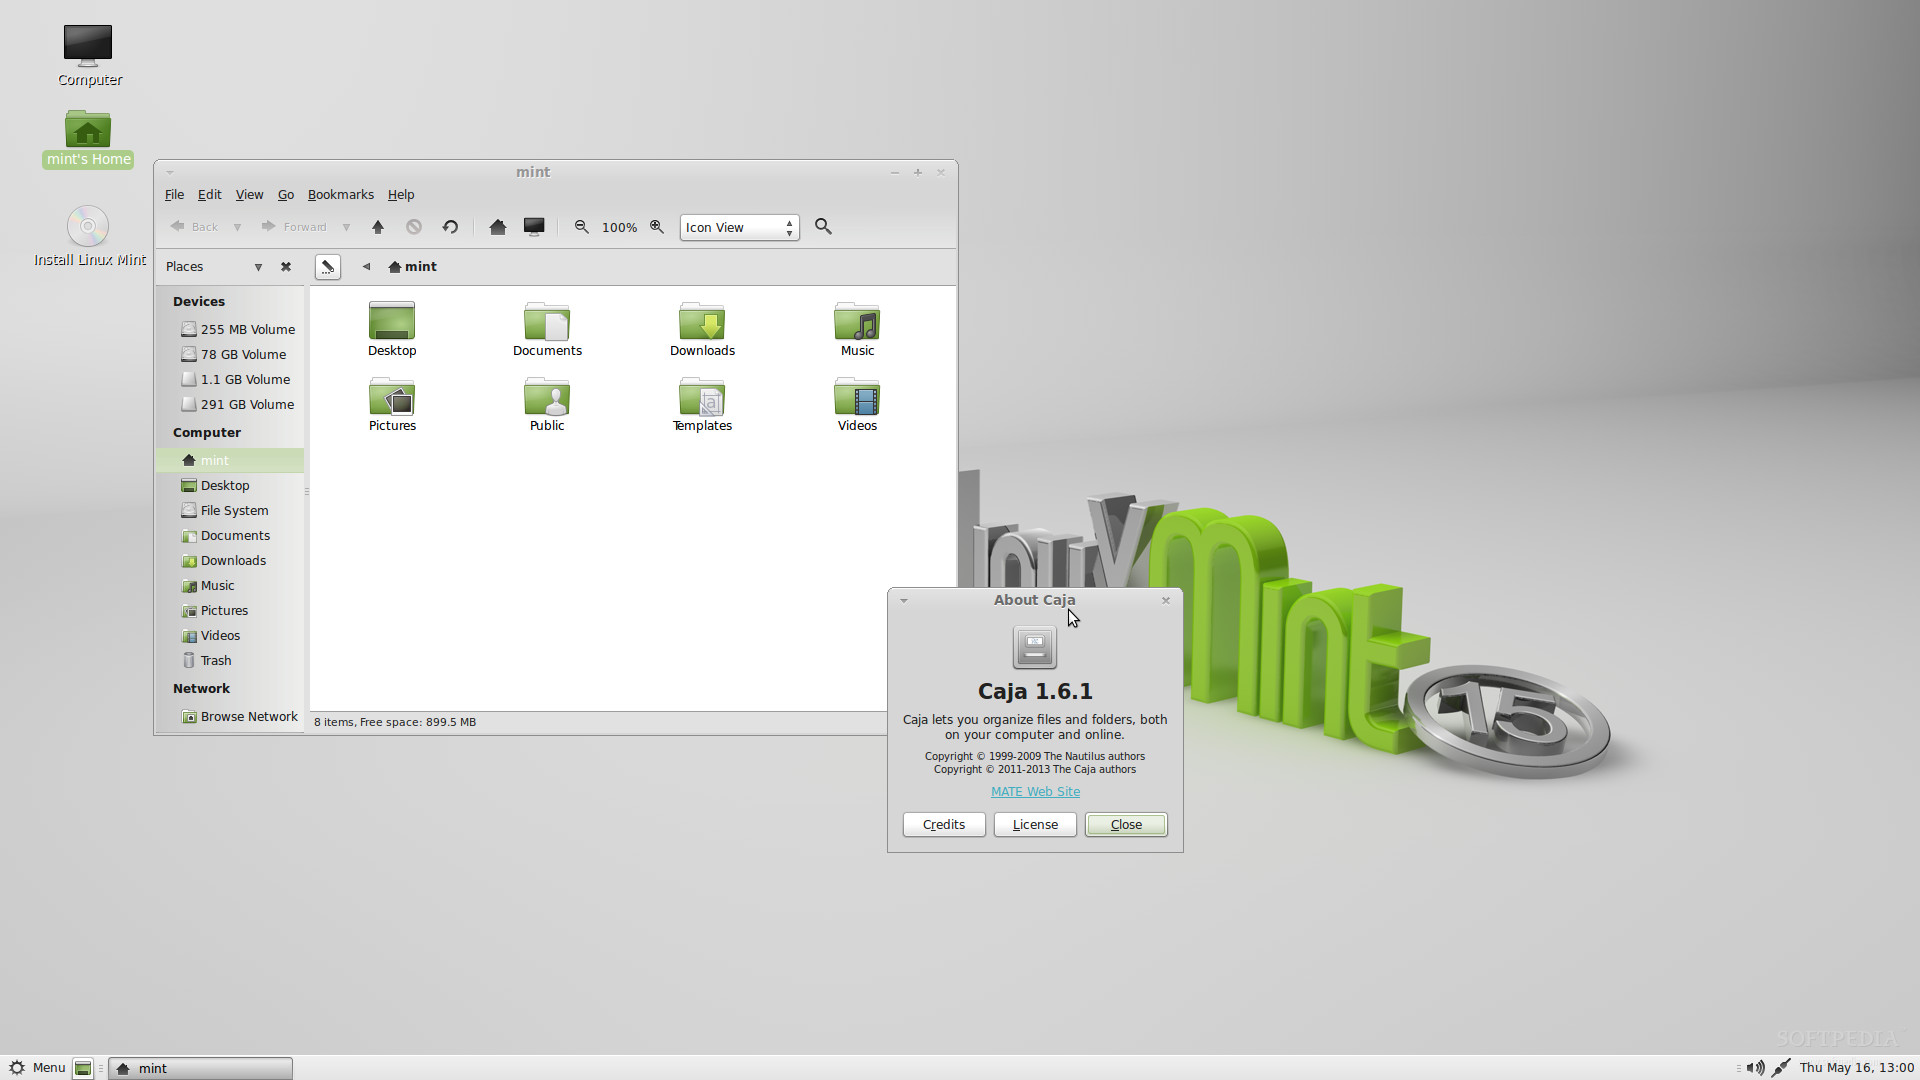Click the mint path bar button

[x=413, y=267]
